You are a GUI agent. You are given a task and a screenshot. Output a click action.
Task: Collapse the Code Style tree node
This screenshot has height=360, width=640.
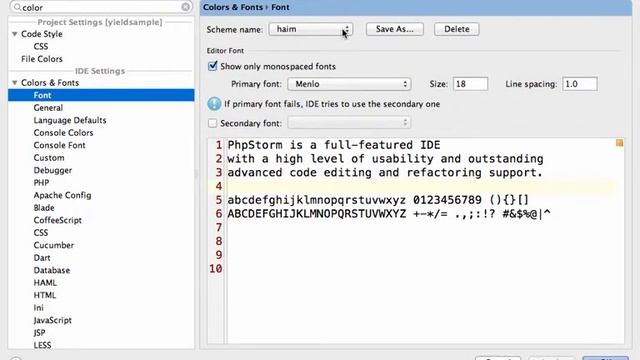pos(15,34)
